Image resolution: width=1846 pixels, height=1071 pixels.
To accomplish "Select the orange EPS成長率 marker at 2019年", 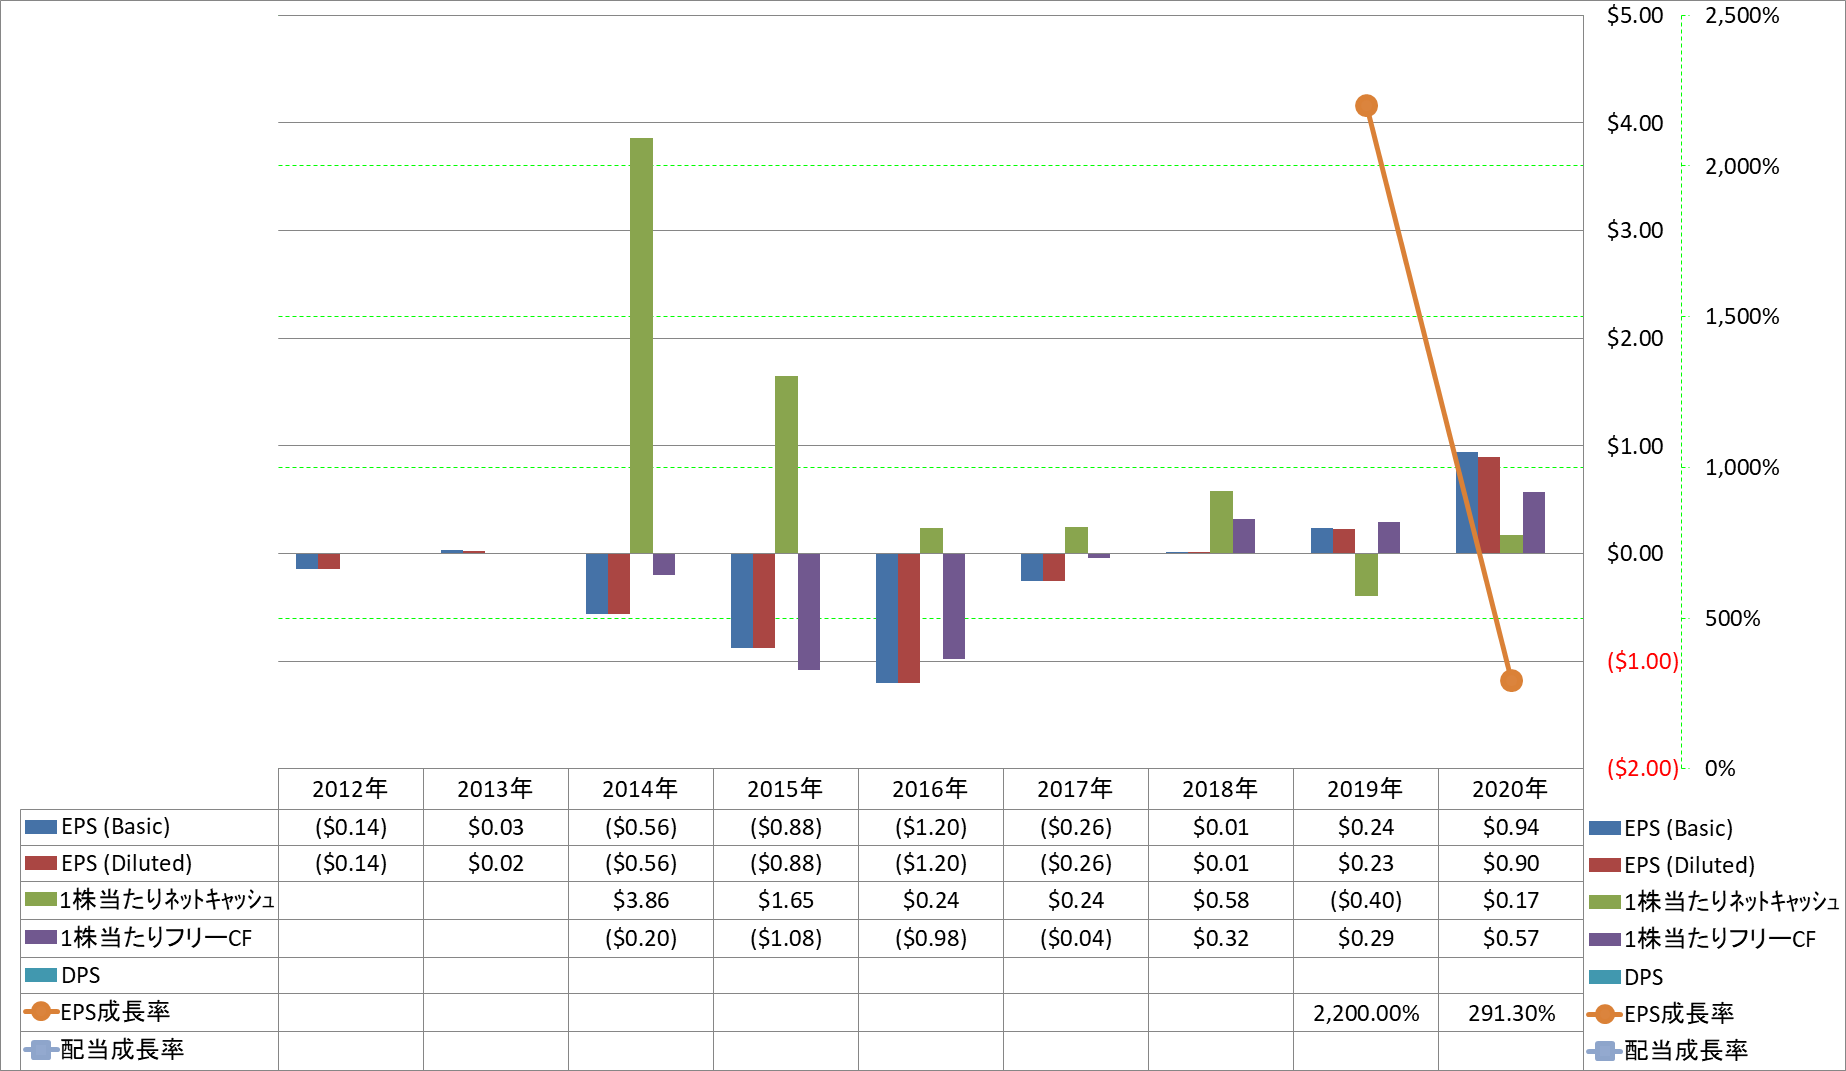I will (x=1366, y=106).
